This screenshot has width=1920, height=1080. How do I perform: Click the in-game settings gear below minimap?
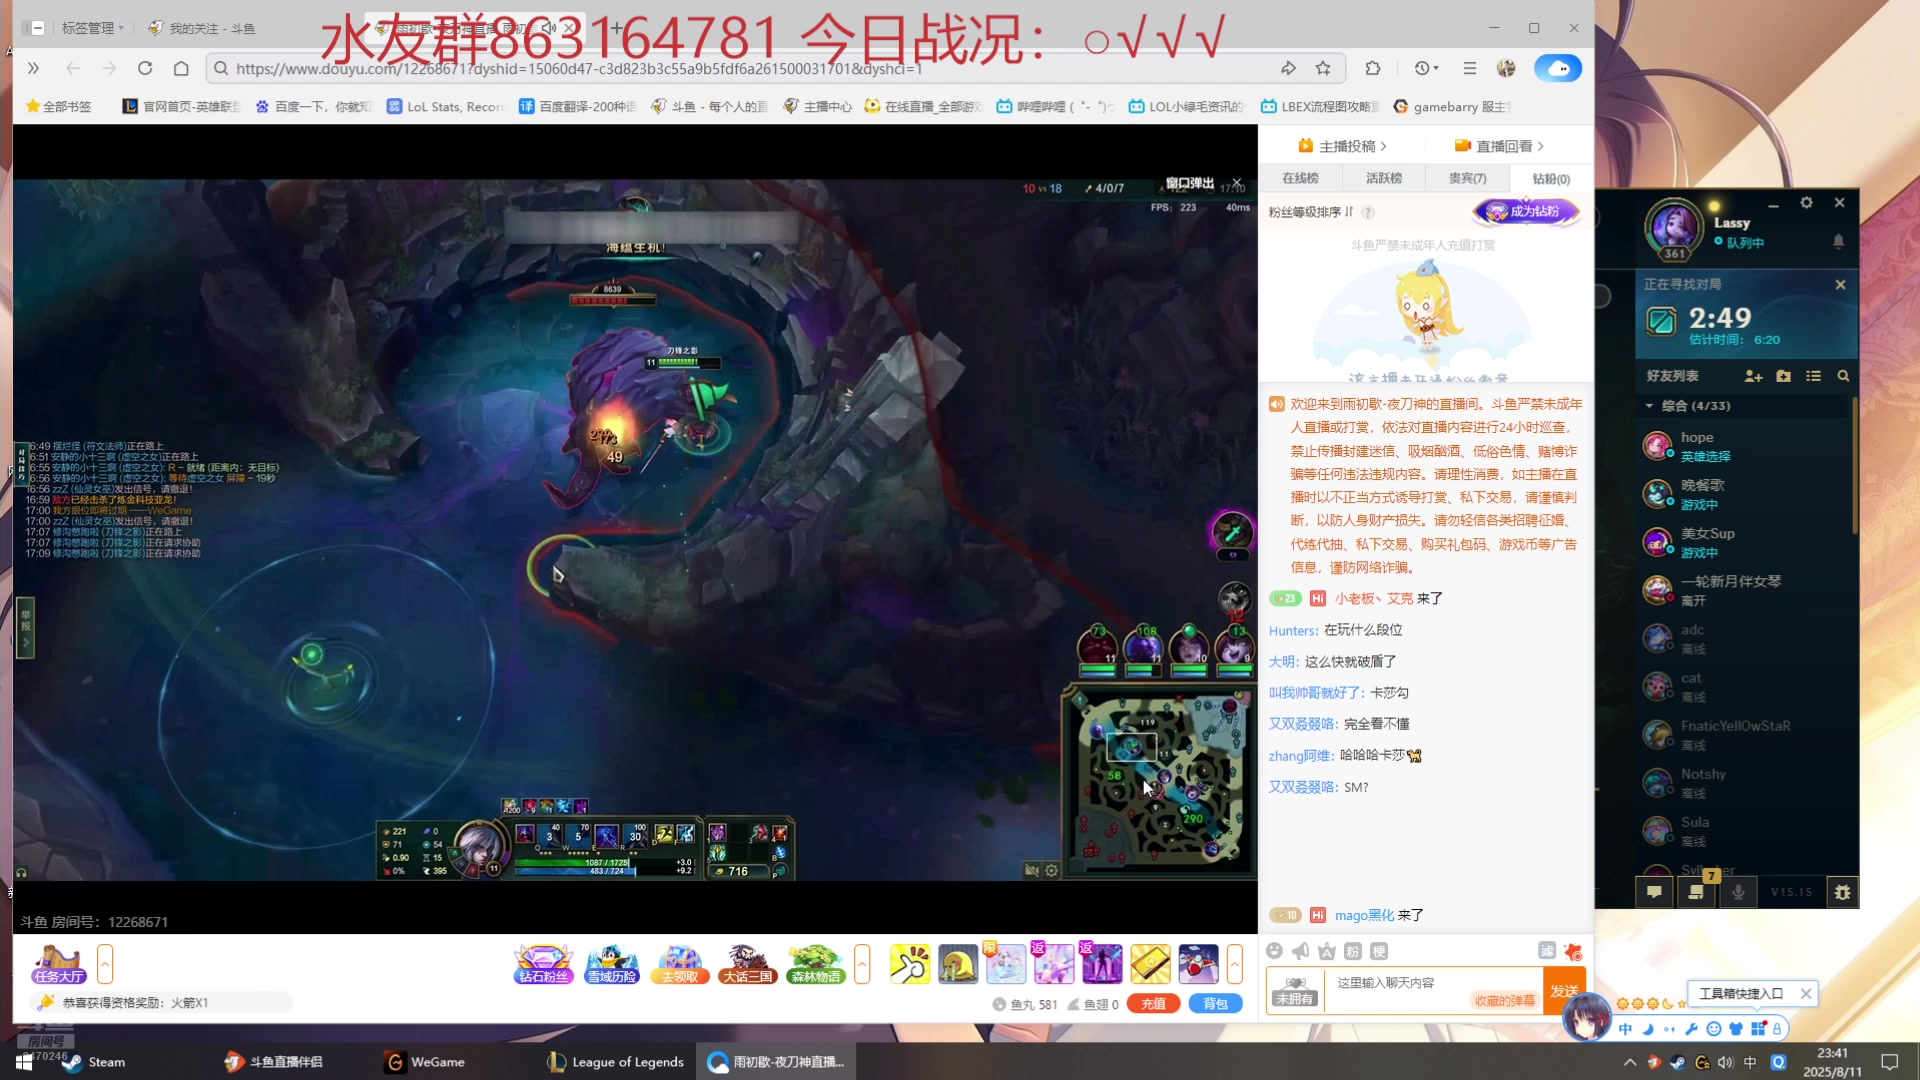[x=1051, y=870]
